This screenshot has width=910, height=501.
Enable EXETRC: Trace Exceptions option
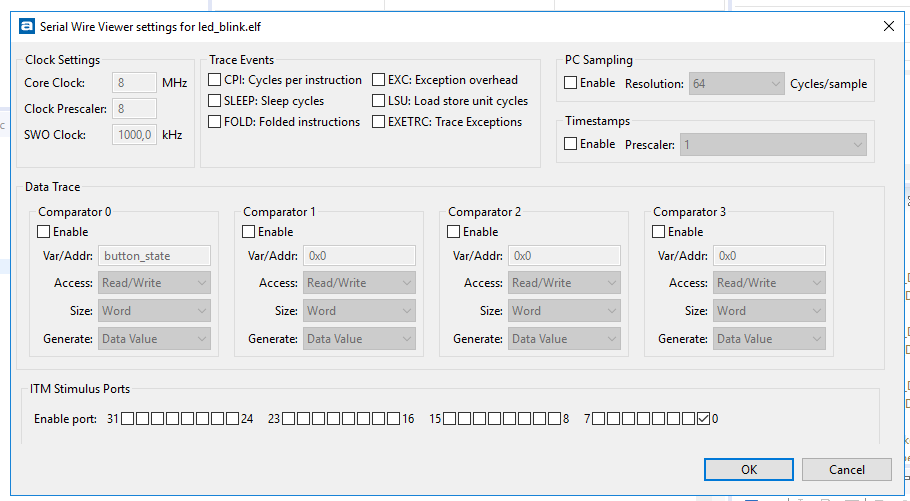coord(378,122)
